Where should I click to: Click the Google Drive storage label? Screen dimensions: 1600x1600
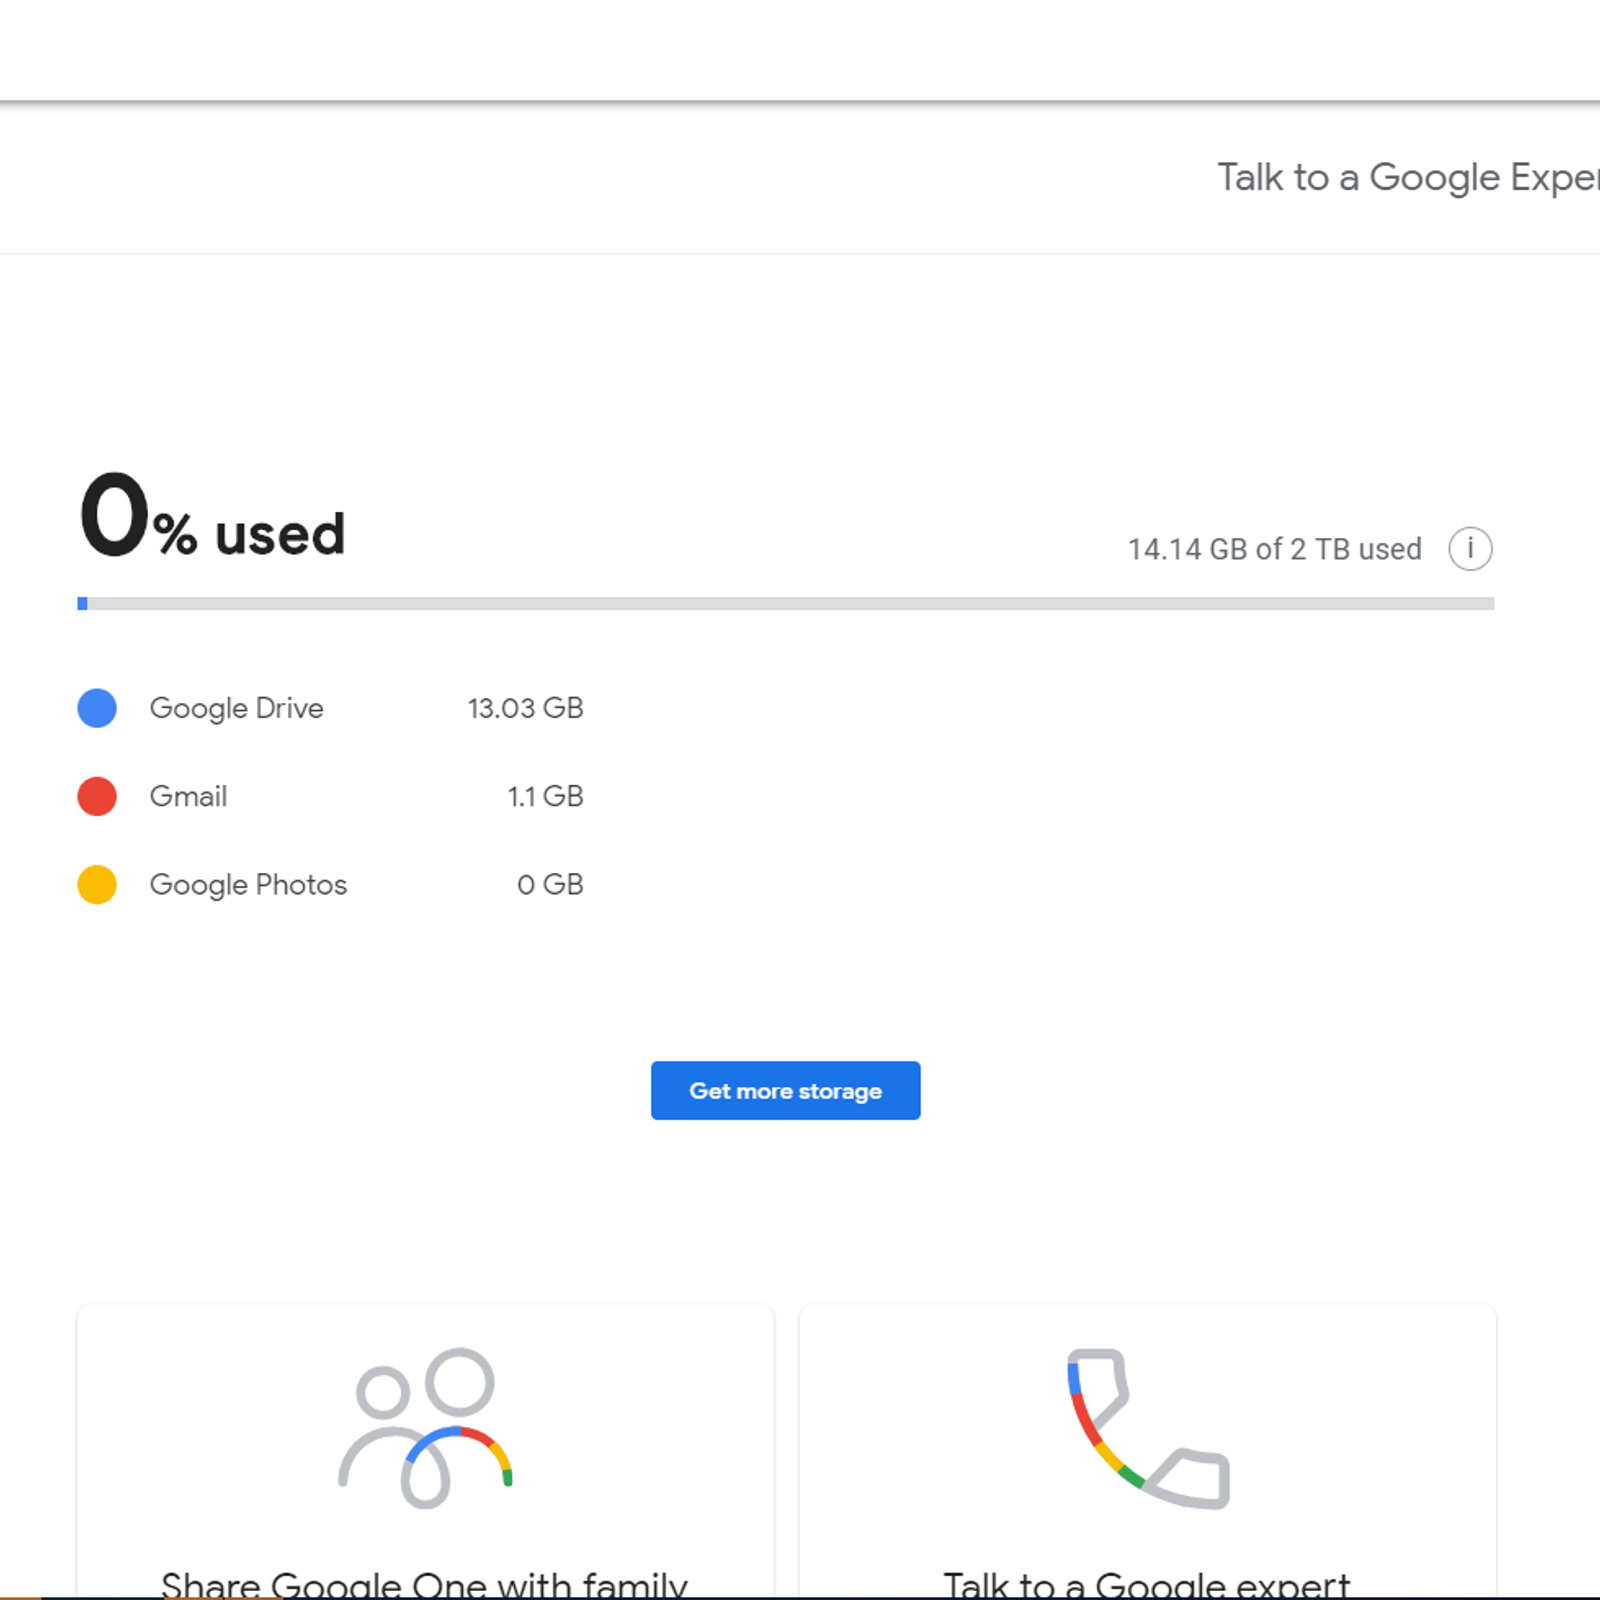pyautogui.click(x=236, y=708)
